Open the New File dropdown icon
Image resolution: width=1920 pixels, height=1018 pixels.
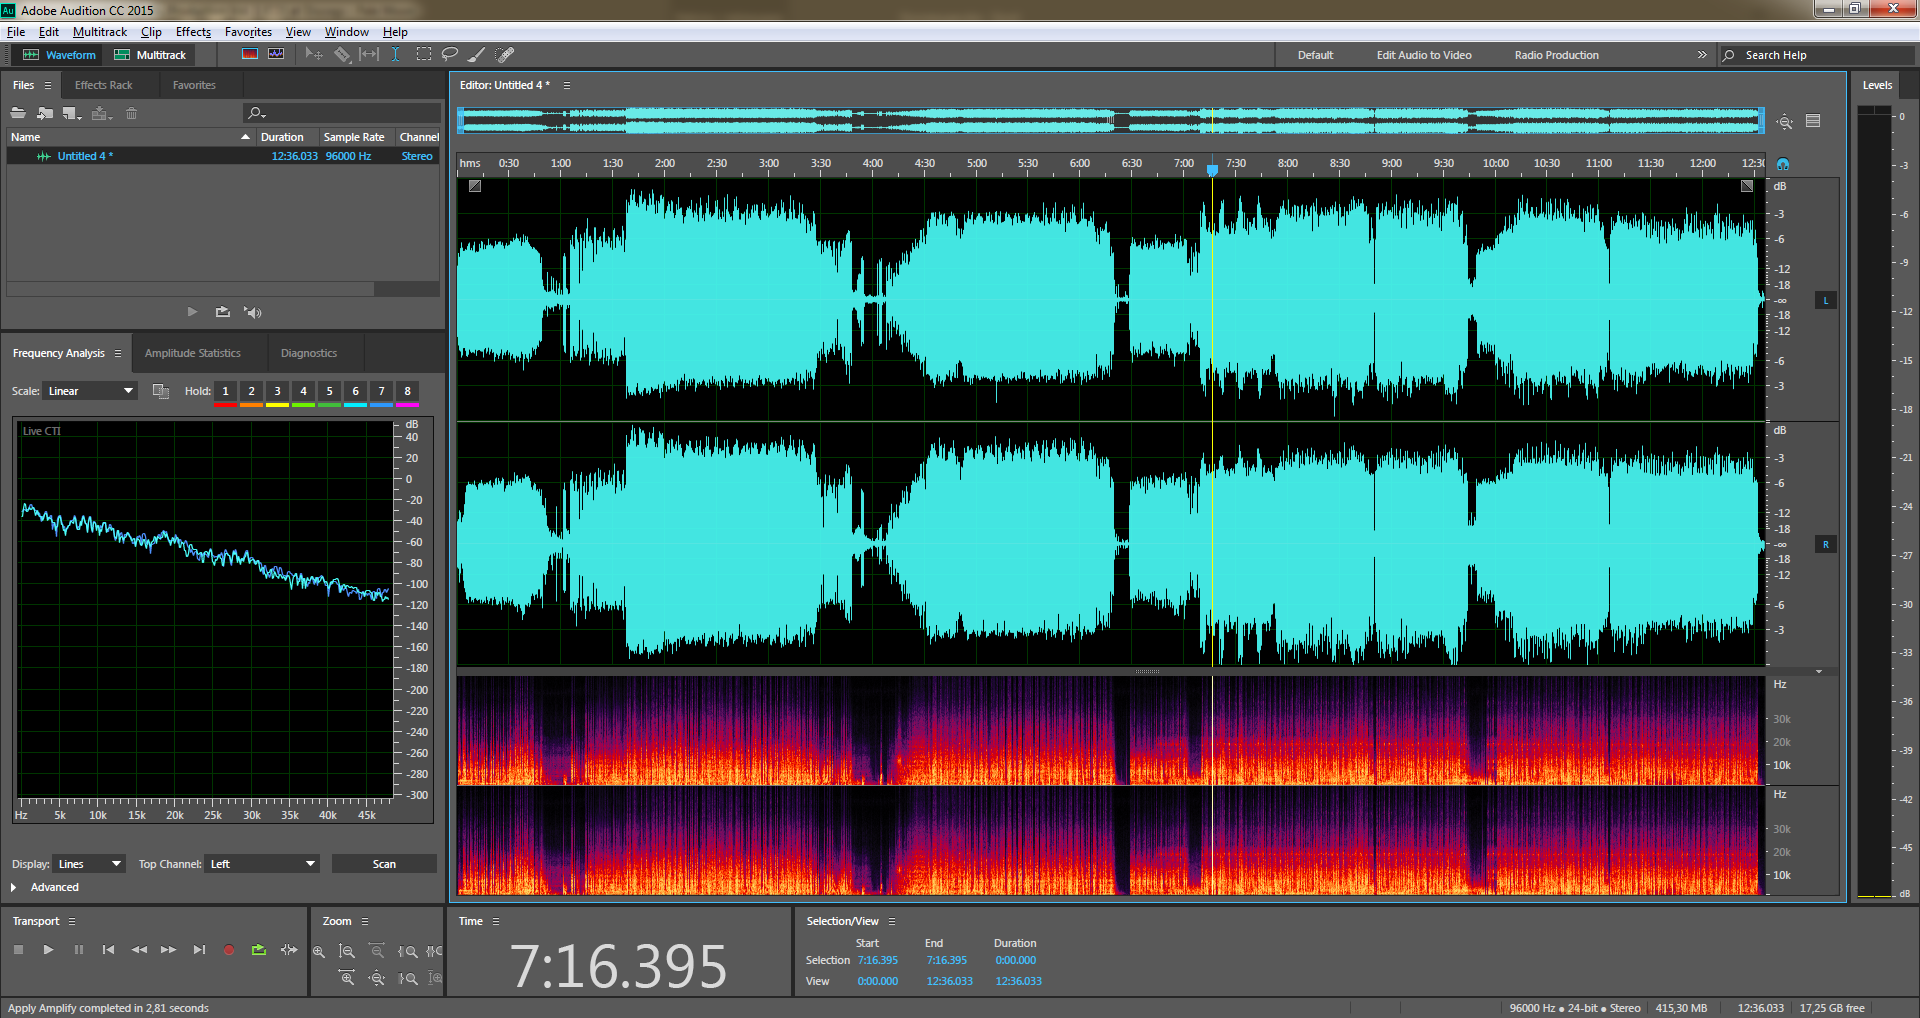click(72, 113)
